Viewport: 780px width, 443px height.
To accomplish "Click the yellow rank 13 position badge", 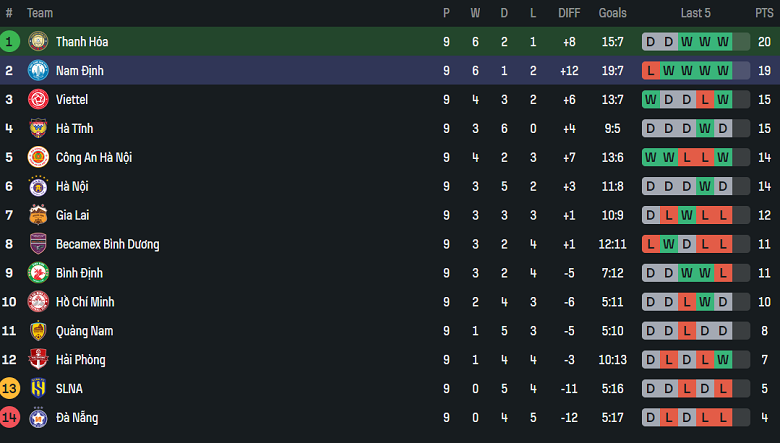I will (x=10, y=388).
